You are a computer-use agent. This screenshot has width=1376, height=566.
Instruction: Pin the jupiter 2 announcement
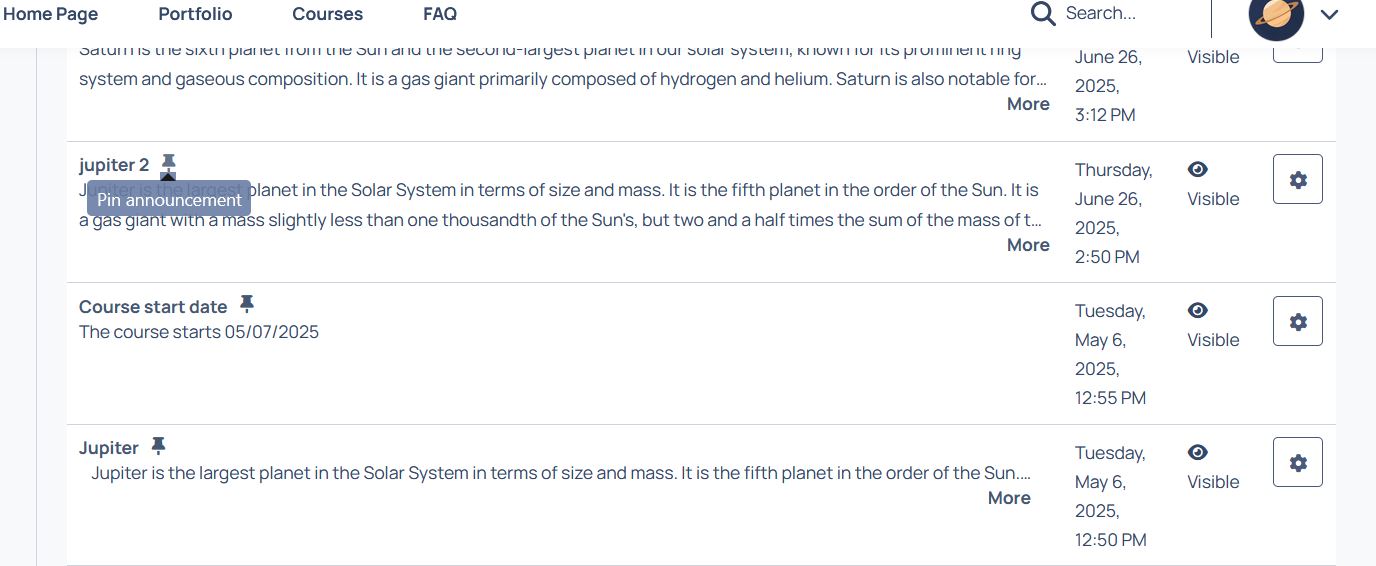tap(169, 163)
